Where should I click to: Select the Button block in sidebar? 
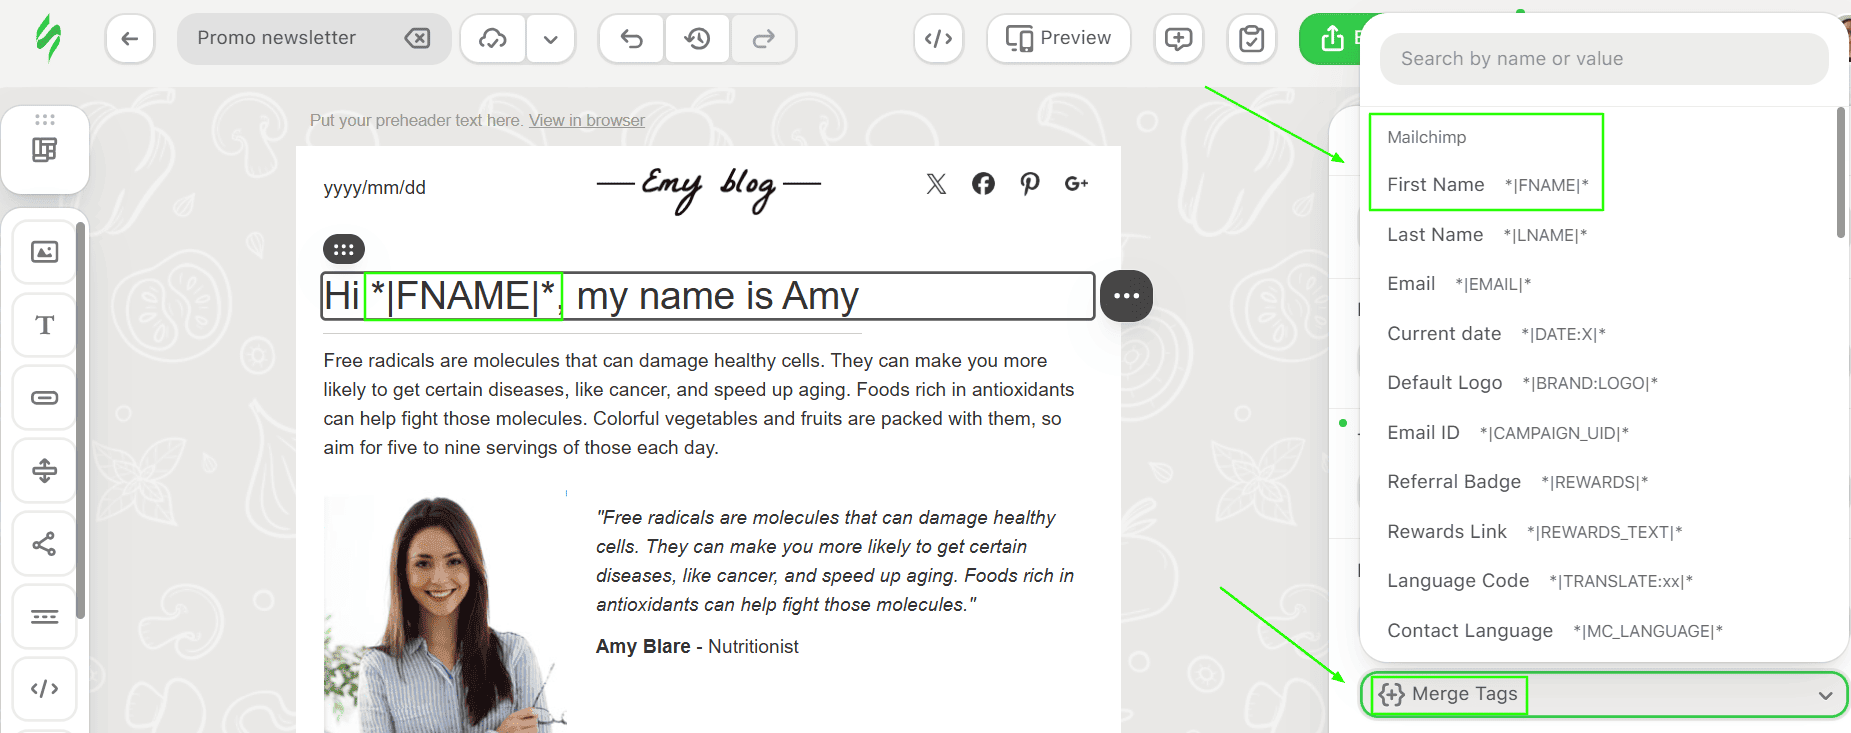[x=45, y=398]
